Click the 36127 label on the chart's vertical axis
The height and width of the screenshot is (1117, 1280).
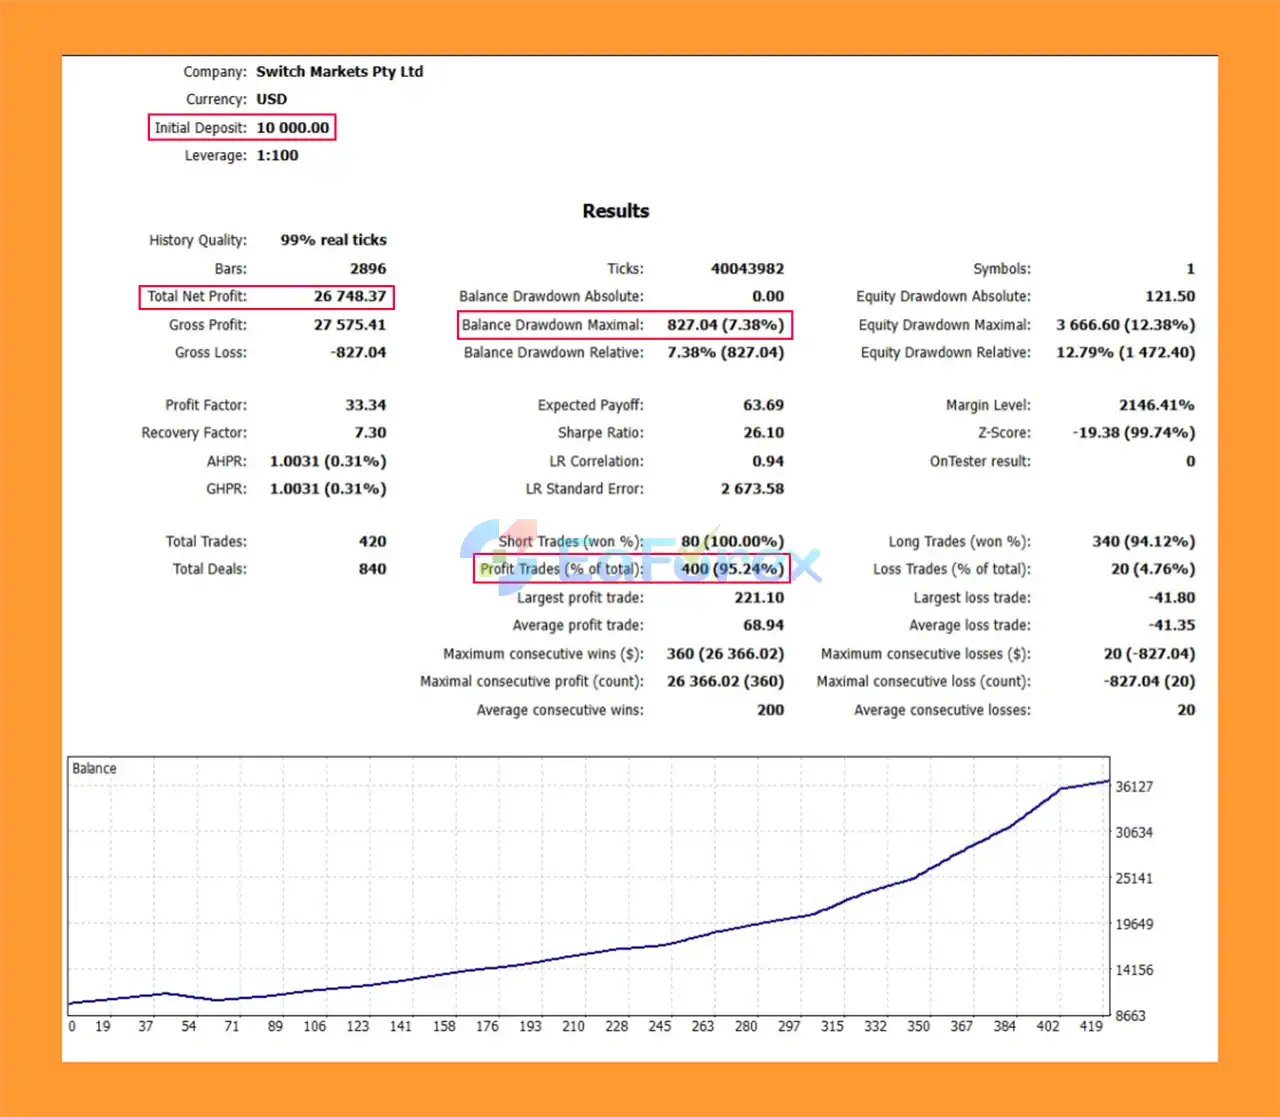coord(1134,787)
